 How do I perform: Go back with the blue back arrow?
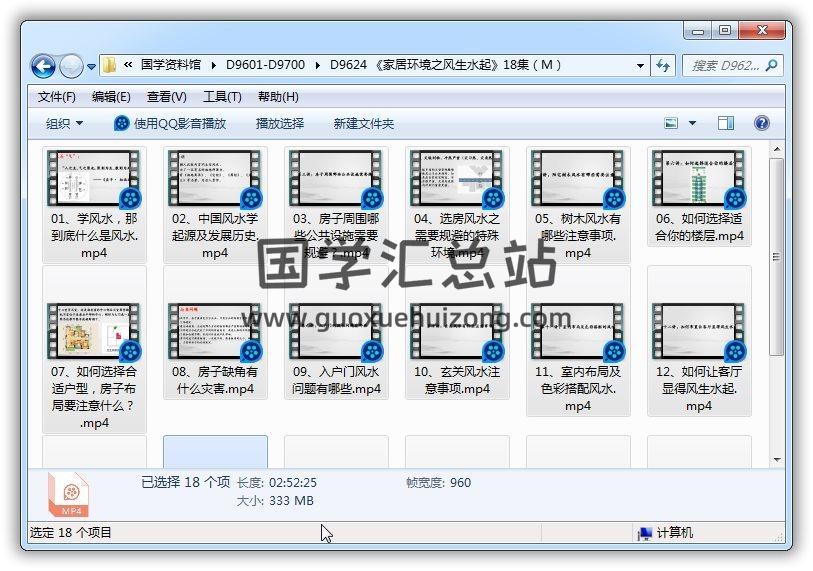click(44, 66)
